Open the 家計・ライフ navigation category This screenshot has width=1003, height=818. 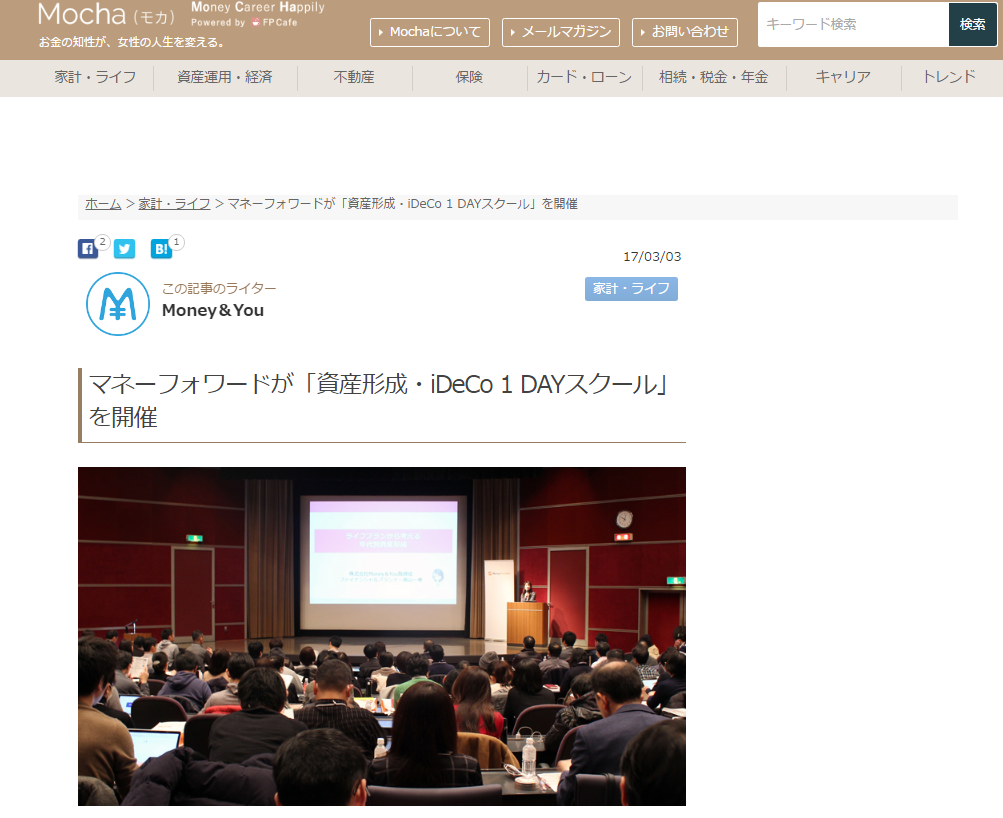click(95, 77)
